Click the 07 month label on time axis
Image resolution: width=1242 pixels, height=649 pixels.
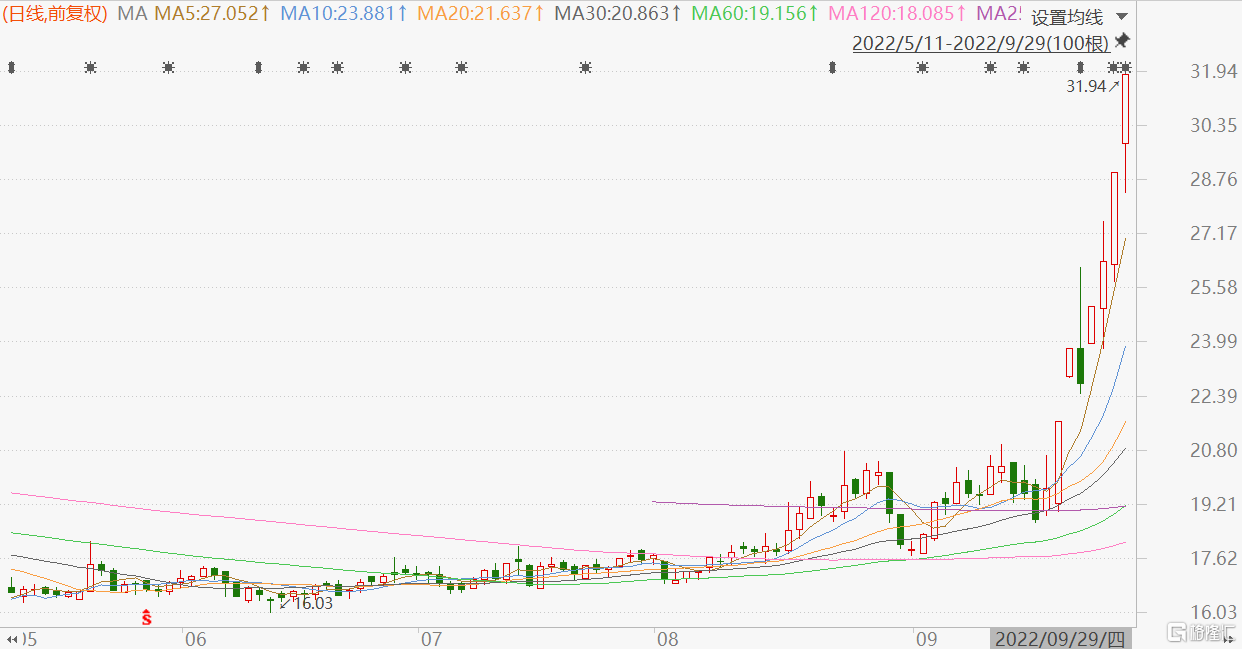430,638
